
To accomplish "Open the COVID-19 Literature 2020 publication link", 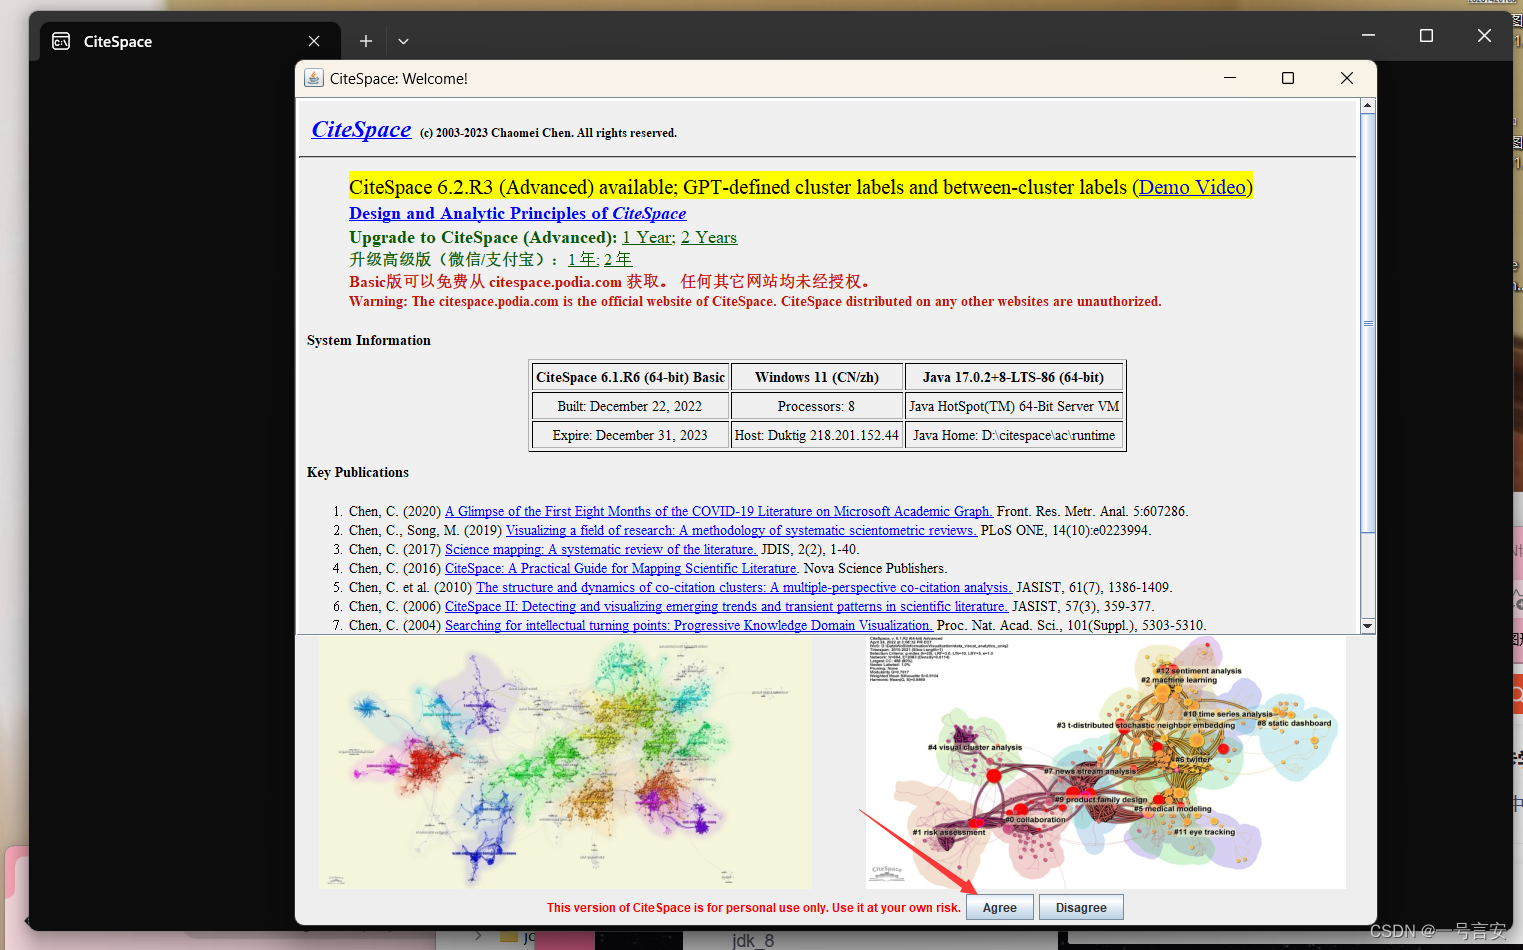I will tap(719, 511).
